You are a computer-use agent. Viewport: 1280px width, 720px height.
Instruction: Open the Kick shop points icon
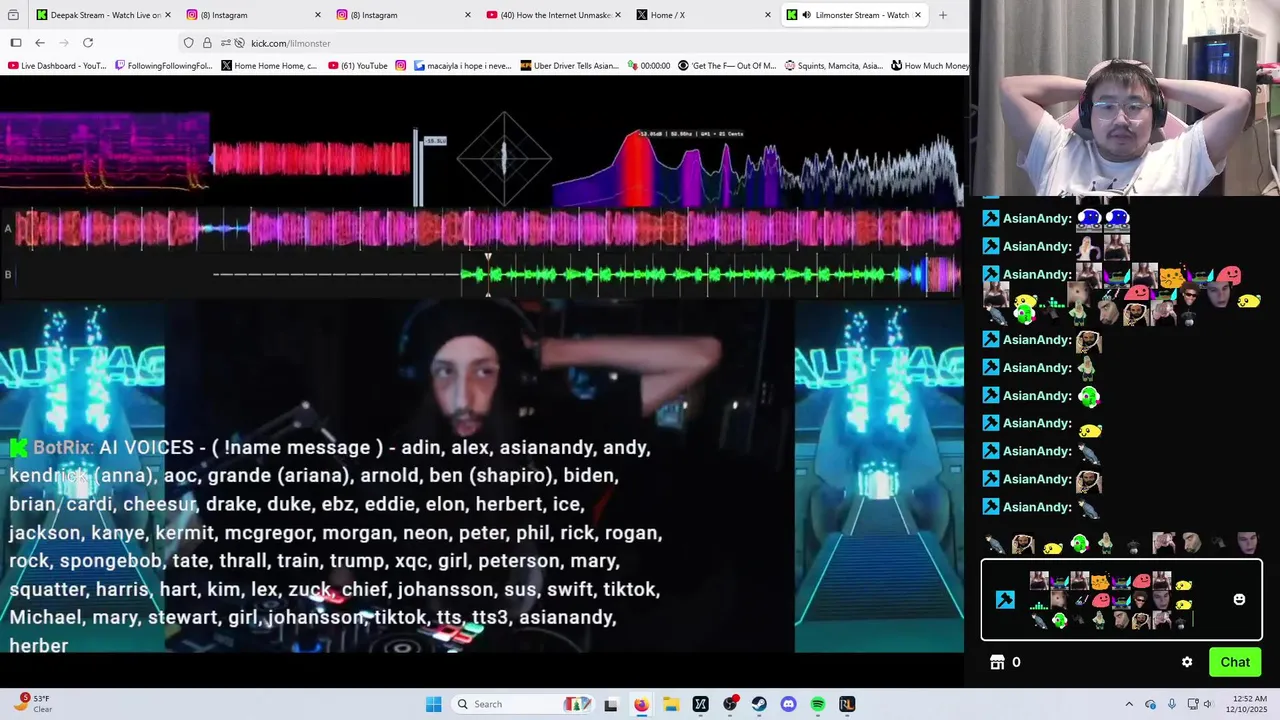[x=996, y=662]
